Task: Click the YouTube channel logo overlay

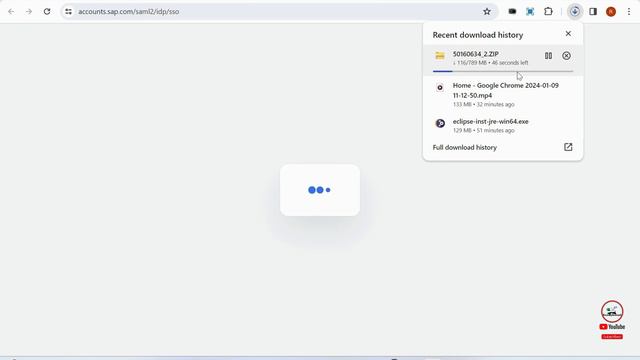Action: coord(612,311)
